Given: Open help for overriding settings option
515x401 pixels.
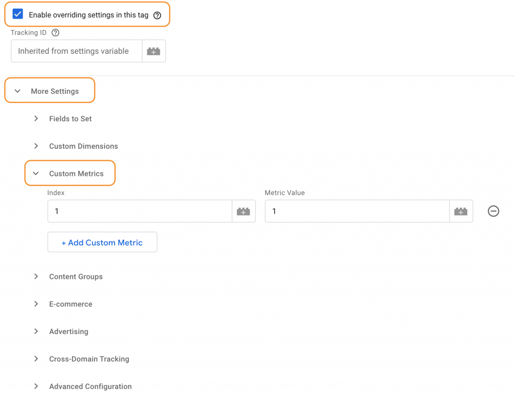Looking at the screenshot, I should (157, 15).
